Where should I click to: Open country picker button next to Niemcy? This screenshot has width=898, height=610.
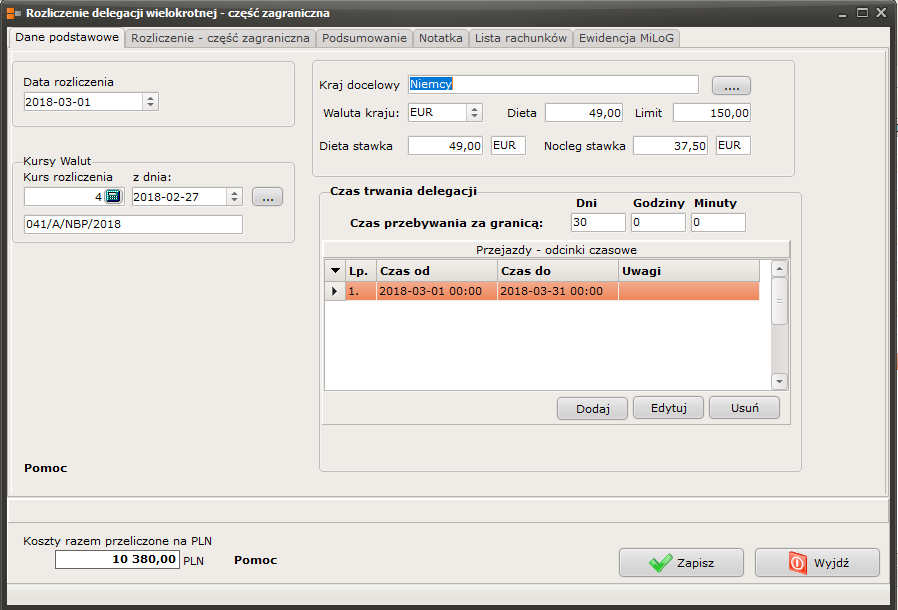point(731,86)
